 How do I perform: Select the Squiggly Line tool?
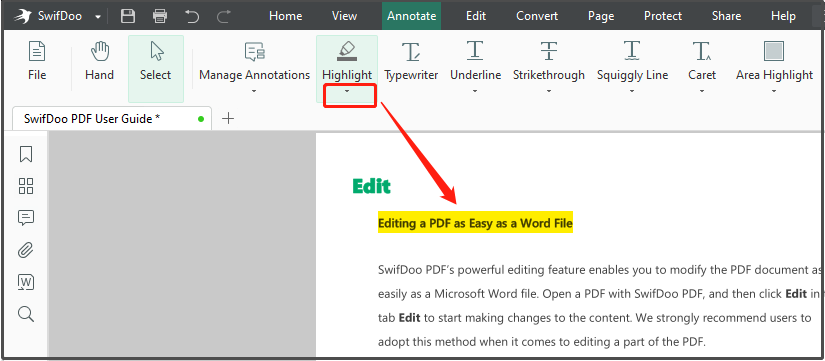pos(632,62)
